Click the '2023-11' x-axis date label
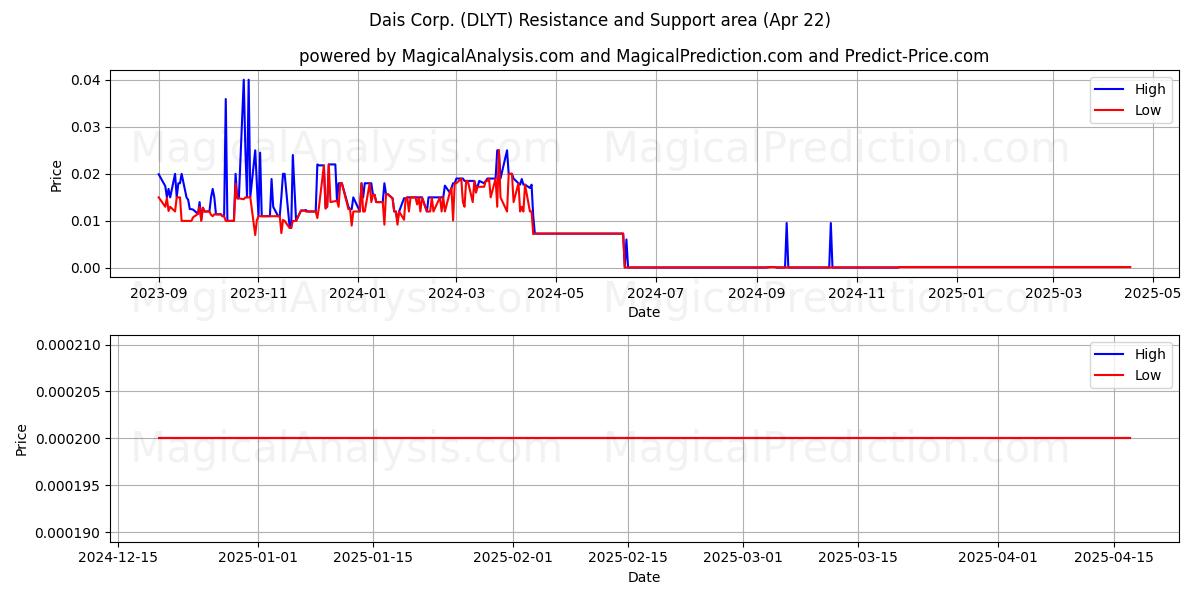Viewport: 1200px width, 600px height. tap(258, 293)
